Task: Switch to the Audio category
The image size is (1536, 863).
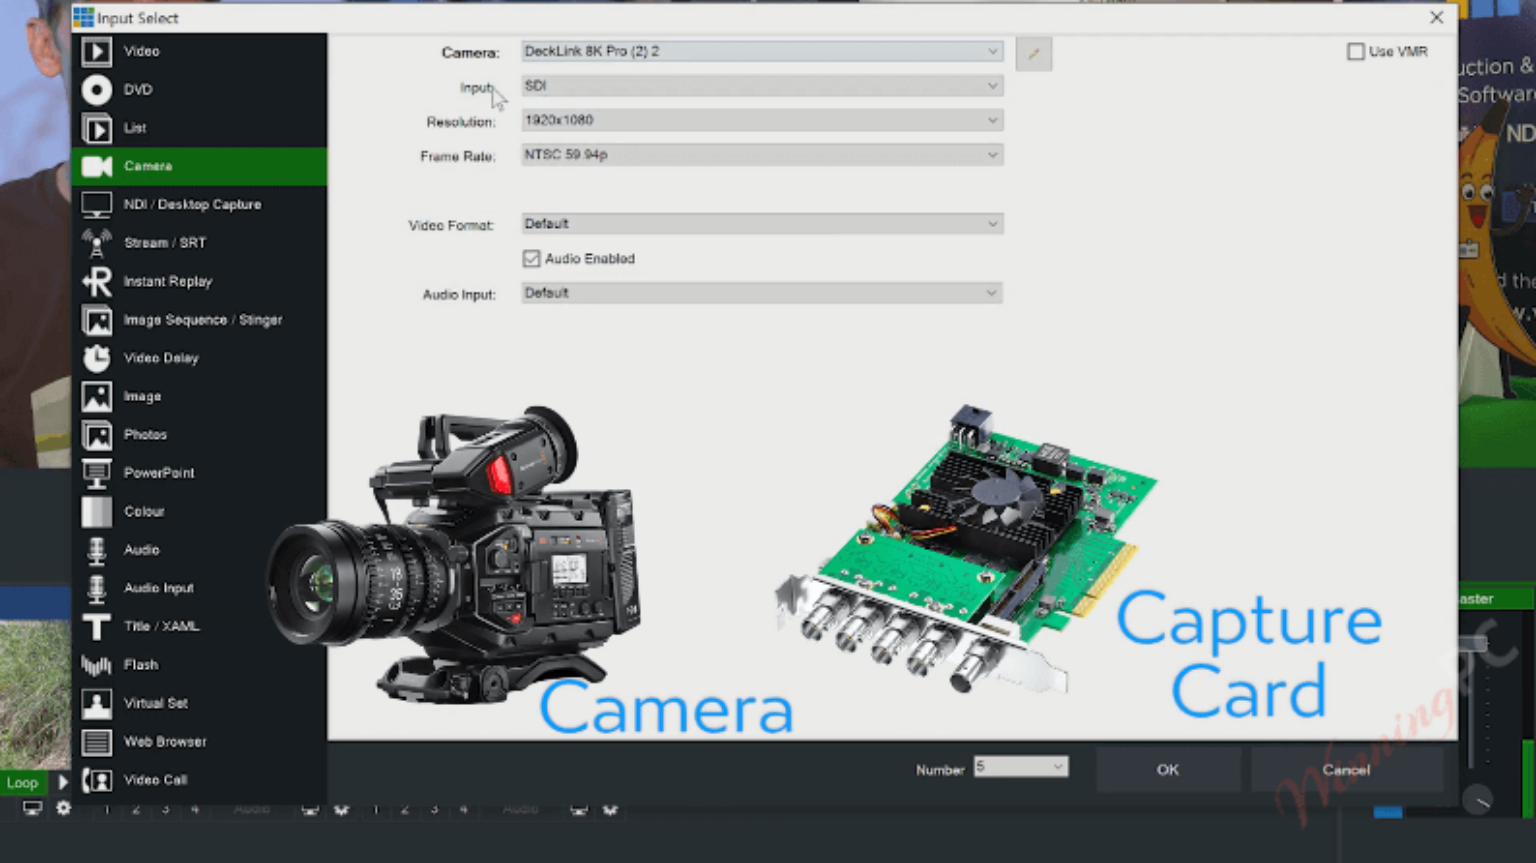Action: pos(199,550)
